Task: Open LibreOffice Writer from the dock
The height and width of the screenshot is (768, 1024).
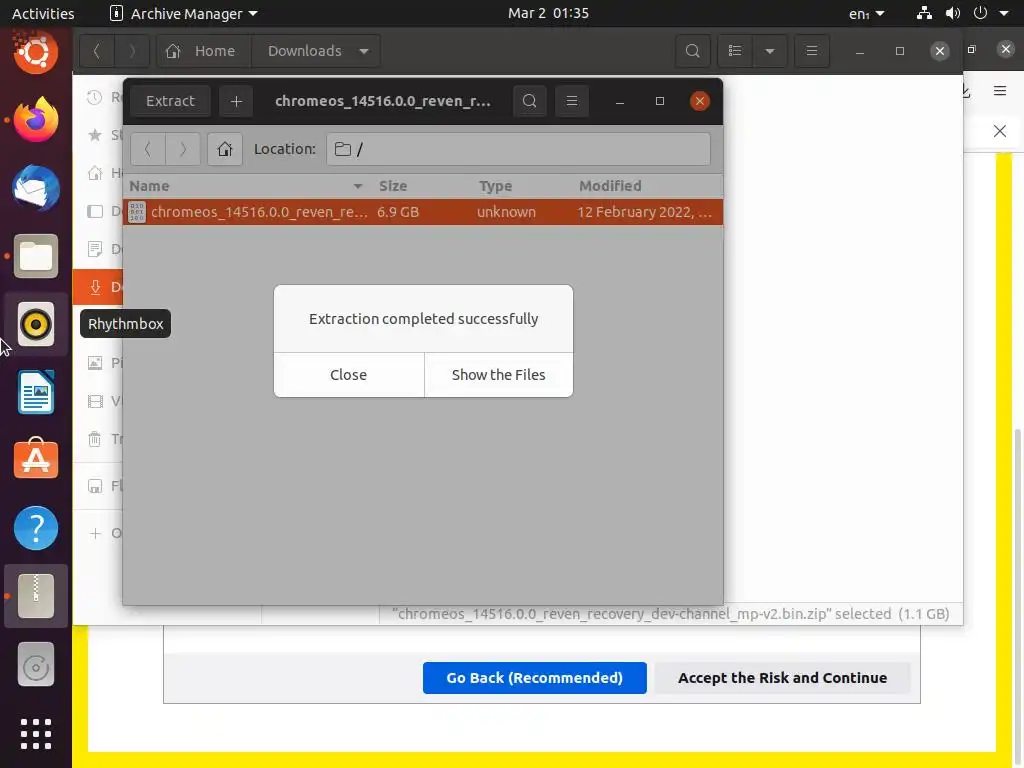Action: pos(36,392)
